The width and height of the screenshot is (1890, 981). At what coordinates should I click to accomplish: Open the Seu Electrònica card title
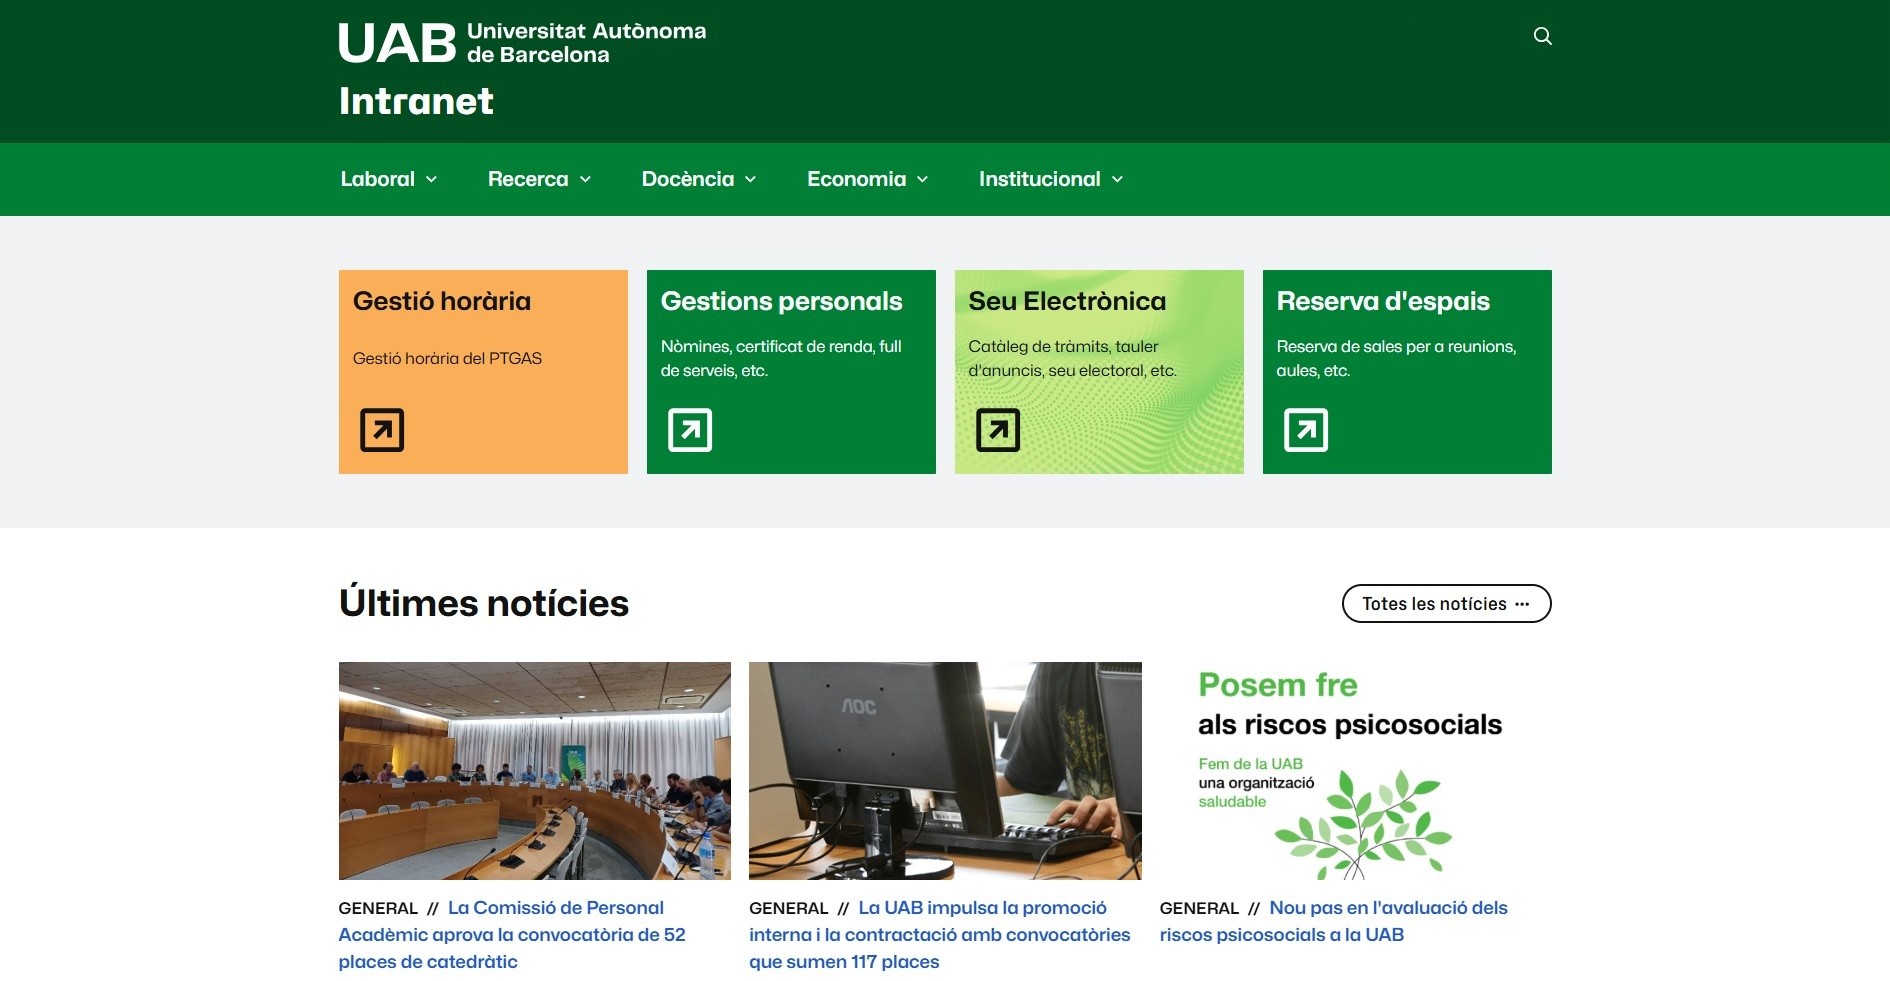1067,301
